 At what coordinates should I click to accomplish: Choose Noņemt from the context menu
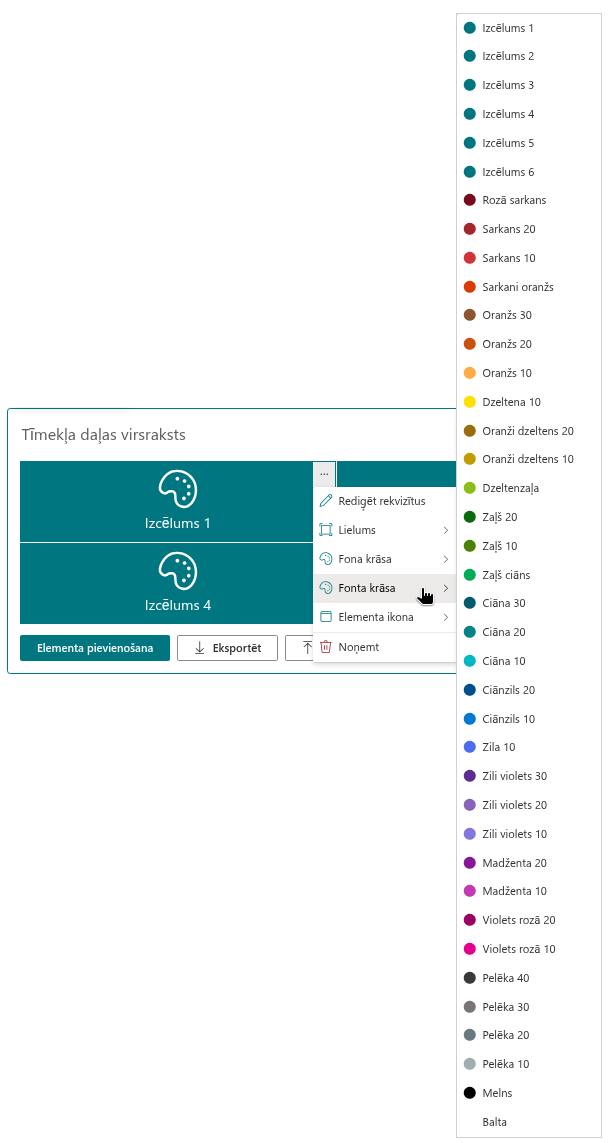coord(384,647)
